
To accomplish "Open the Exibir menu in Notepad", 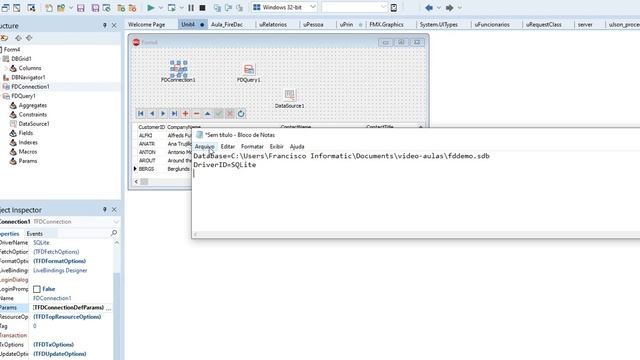I will point(276,146).
